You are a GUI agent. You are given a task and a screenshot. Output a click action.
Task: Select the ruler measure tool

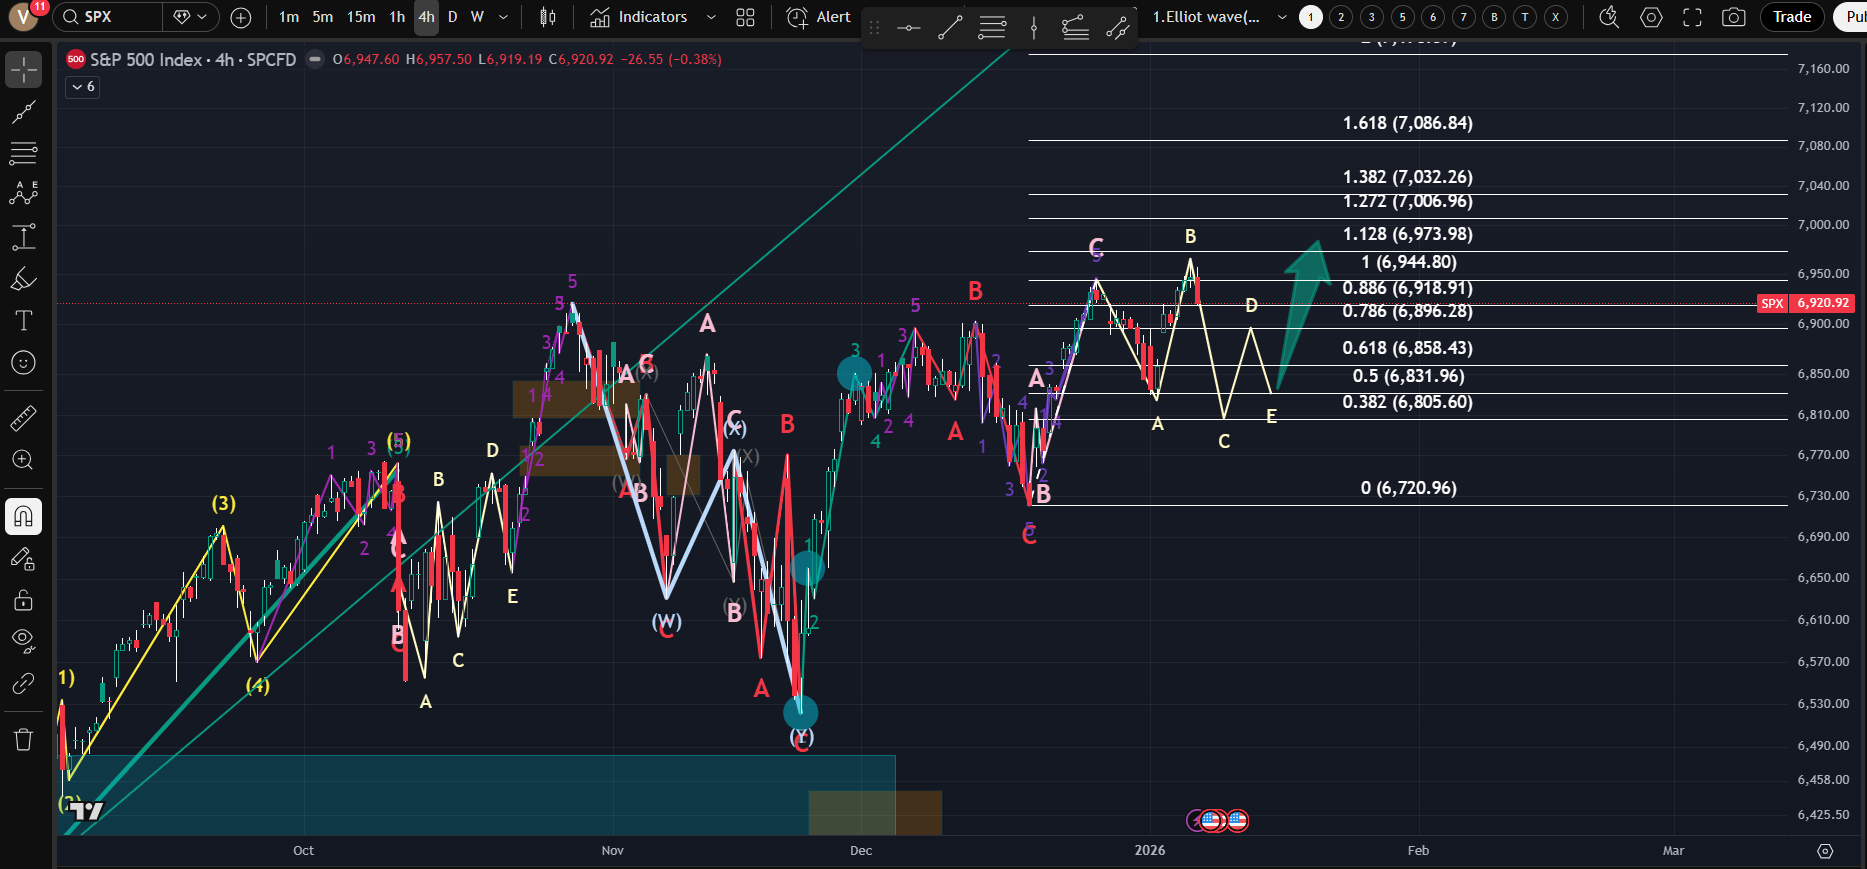(x=23, y=418)
